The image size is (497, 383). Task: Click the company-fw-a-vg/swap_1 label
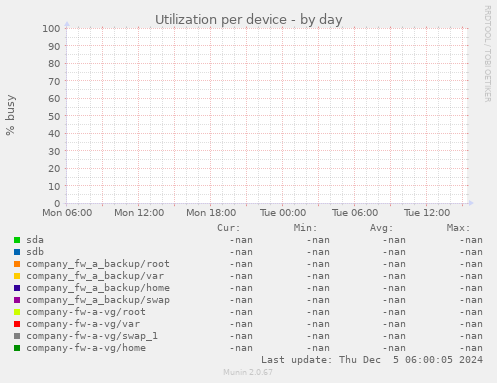click(92, 336)
